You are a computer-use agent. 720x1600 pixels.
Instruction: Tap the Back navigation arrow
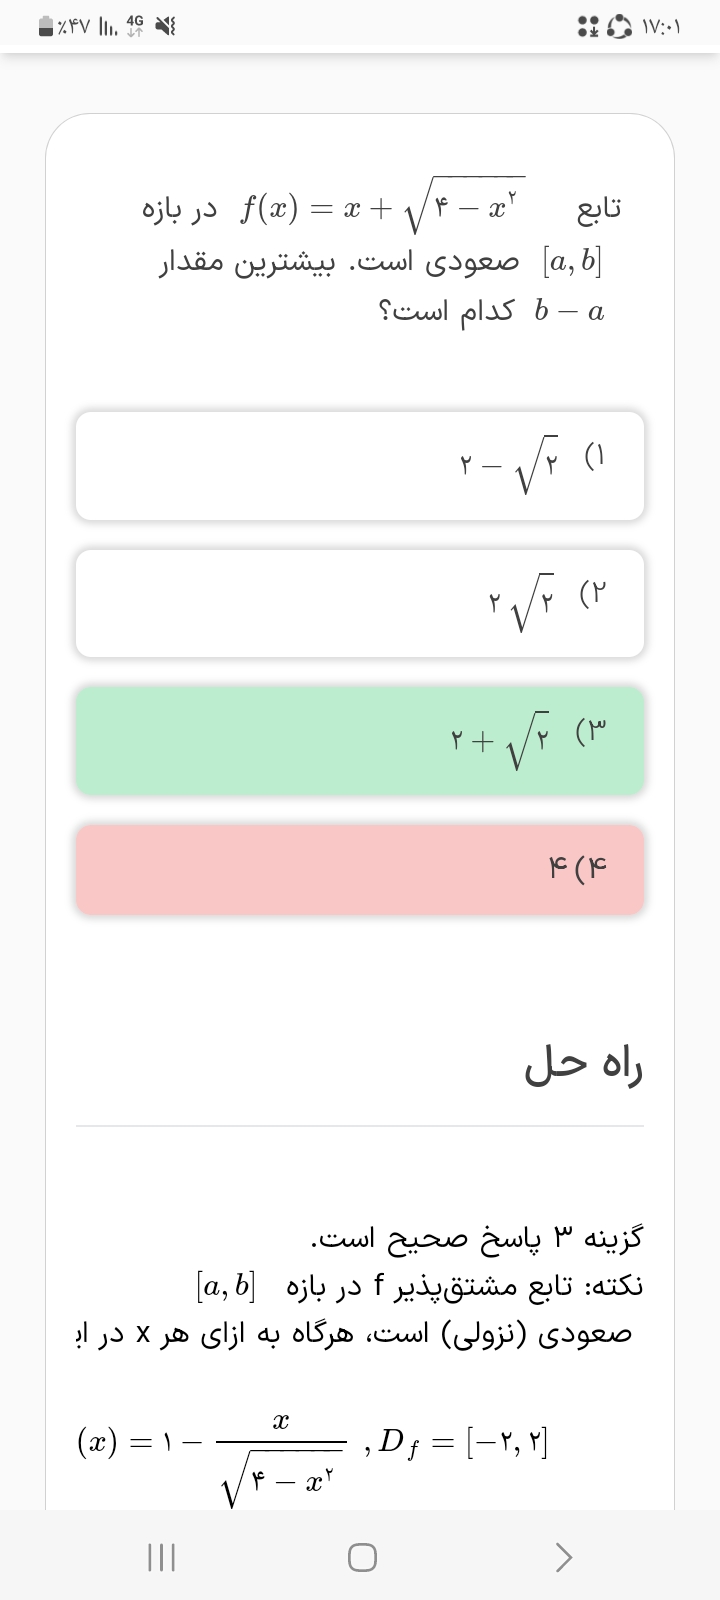click(x=564, y=1557)
